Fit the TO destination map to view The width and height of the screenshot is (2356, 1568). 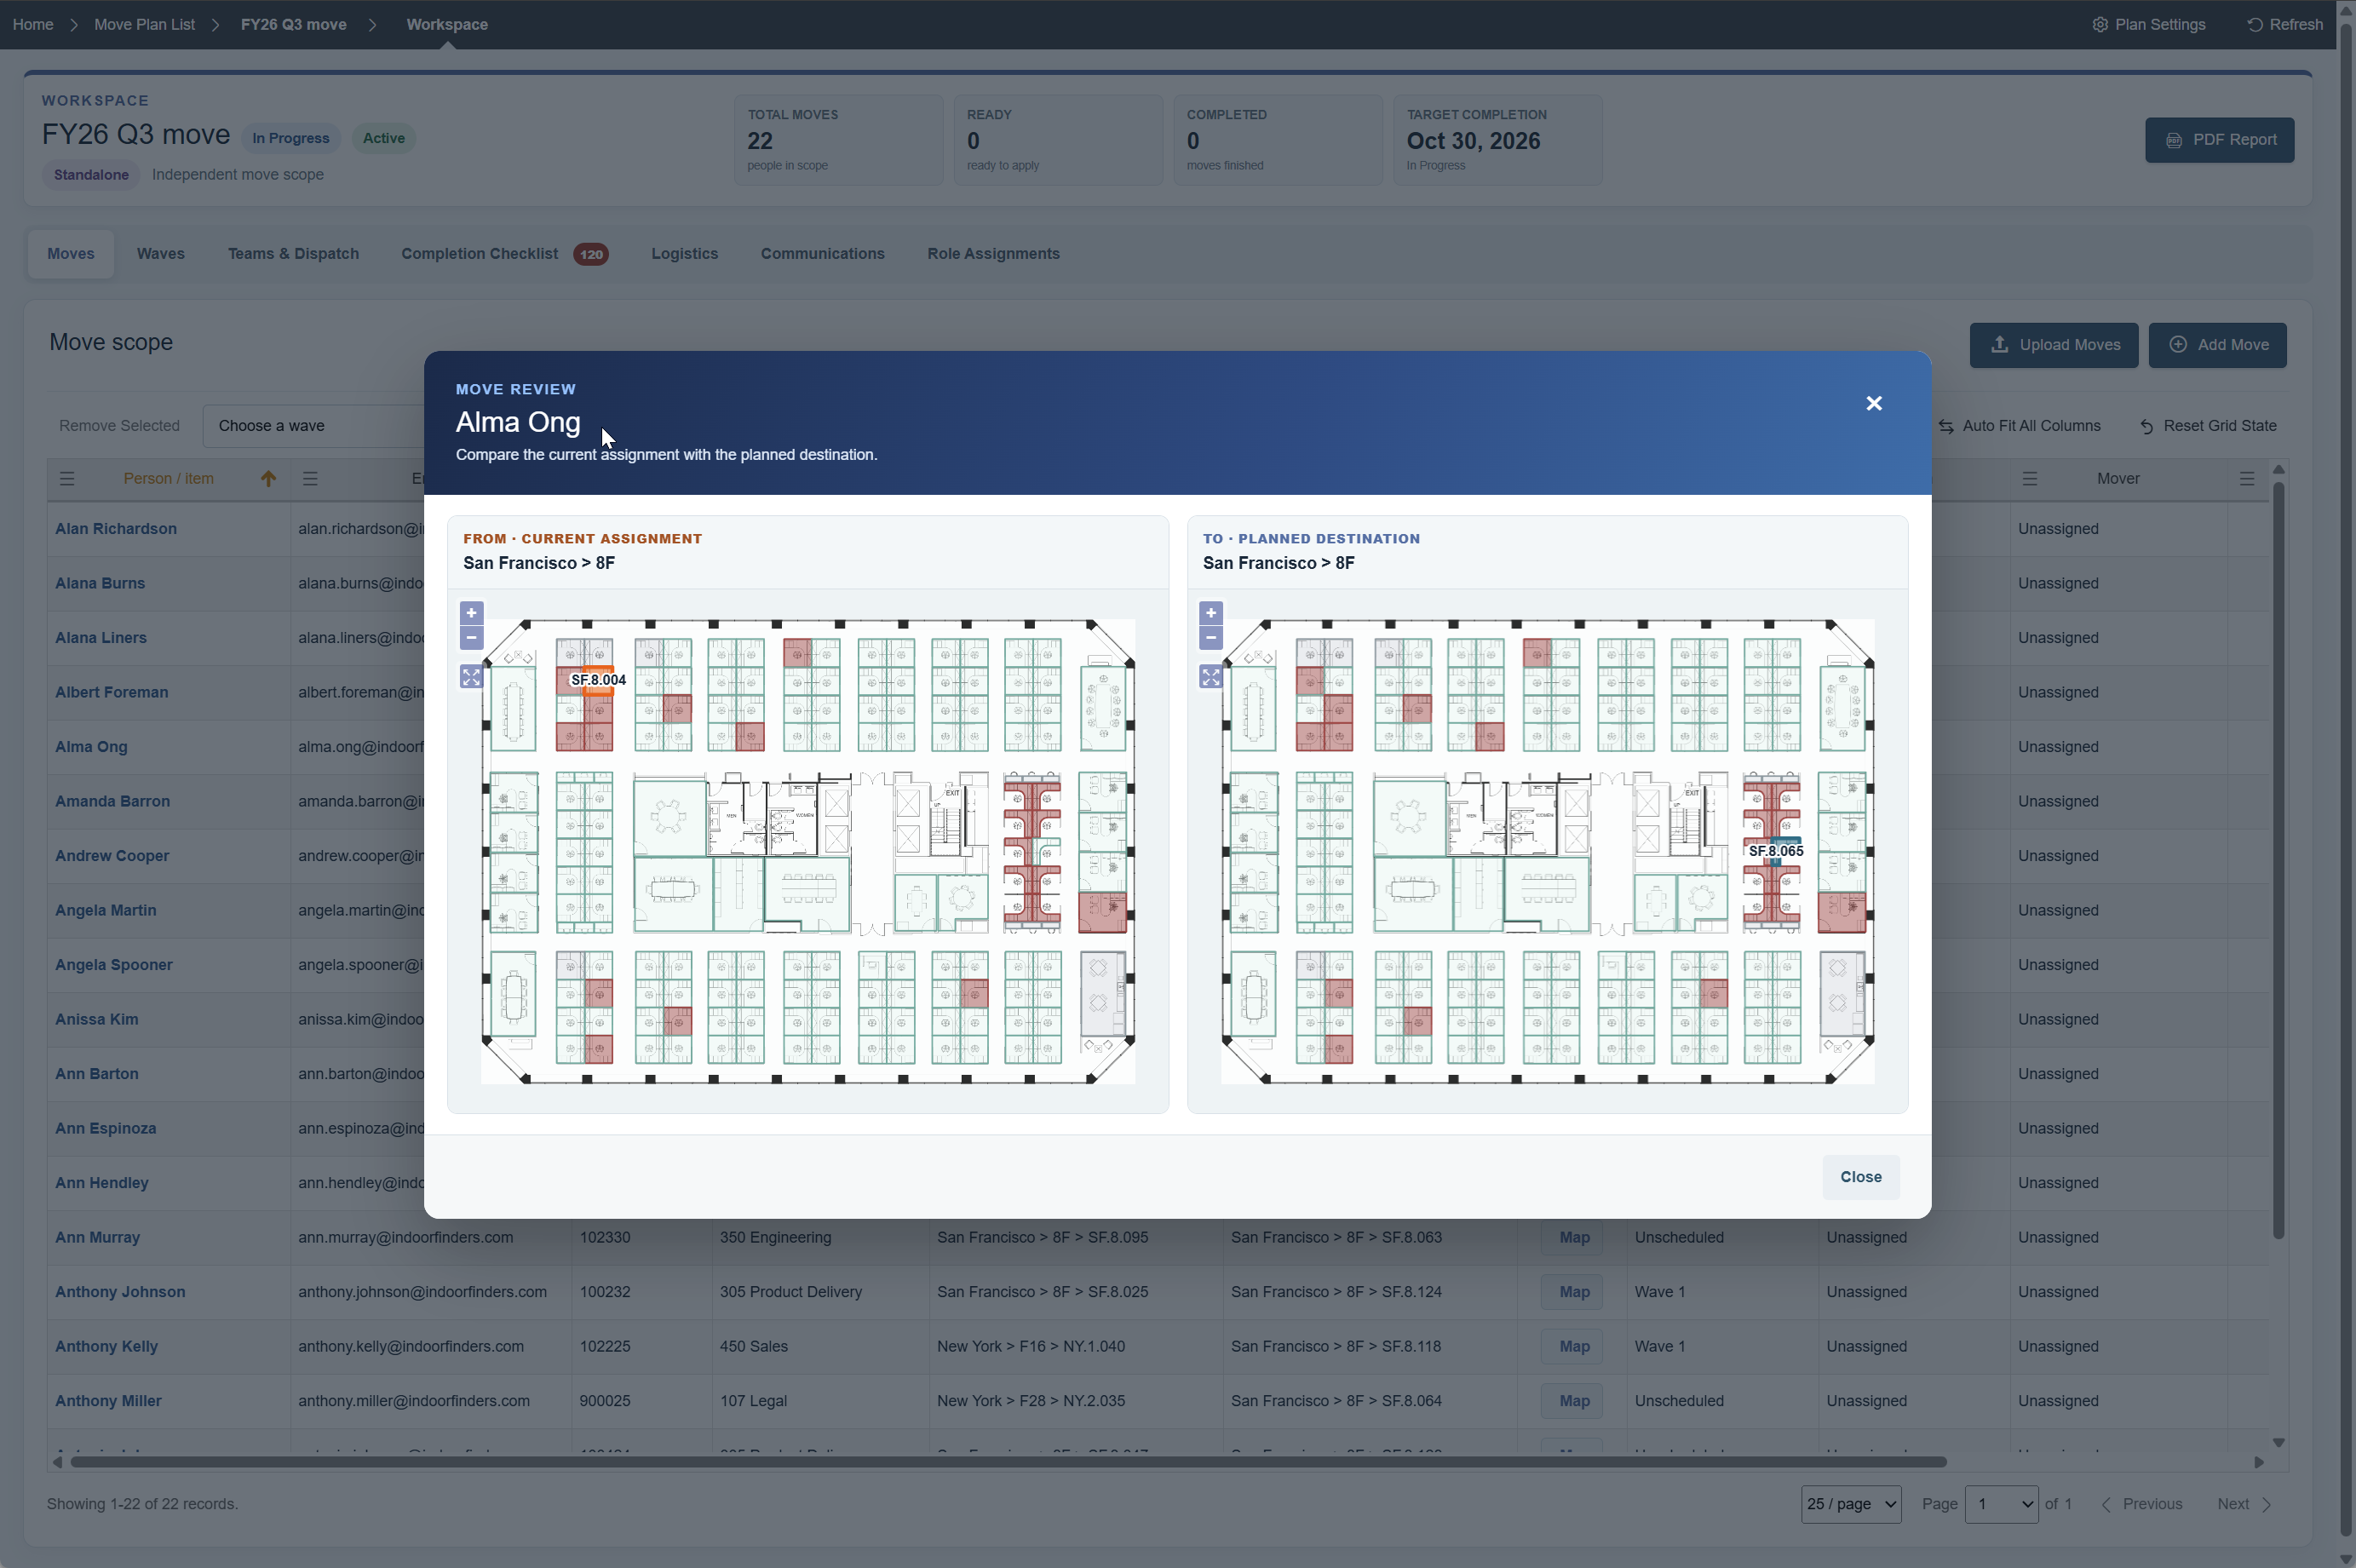pos(1211,677)
